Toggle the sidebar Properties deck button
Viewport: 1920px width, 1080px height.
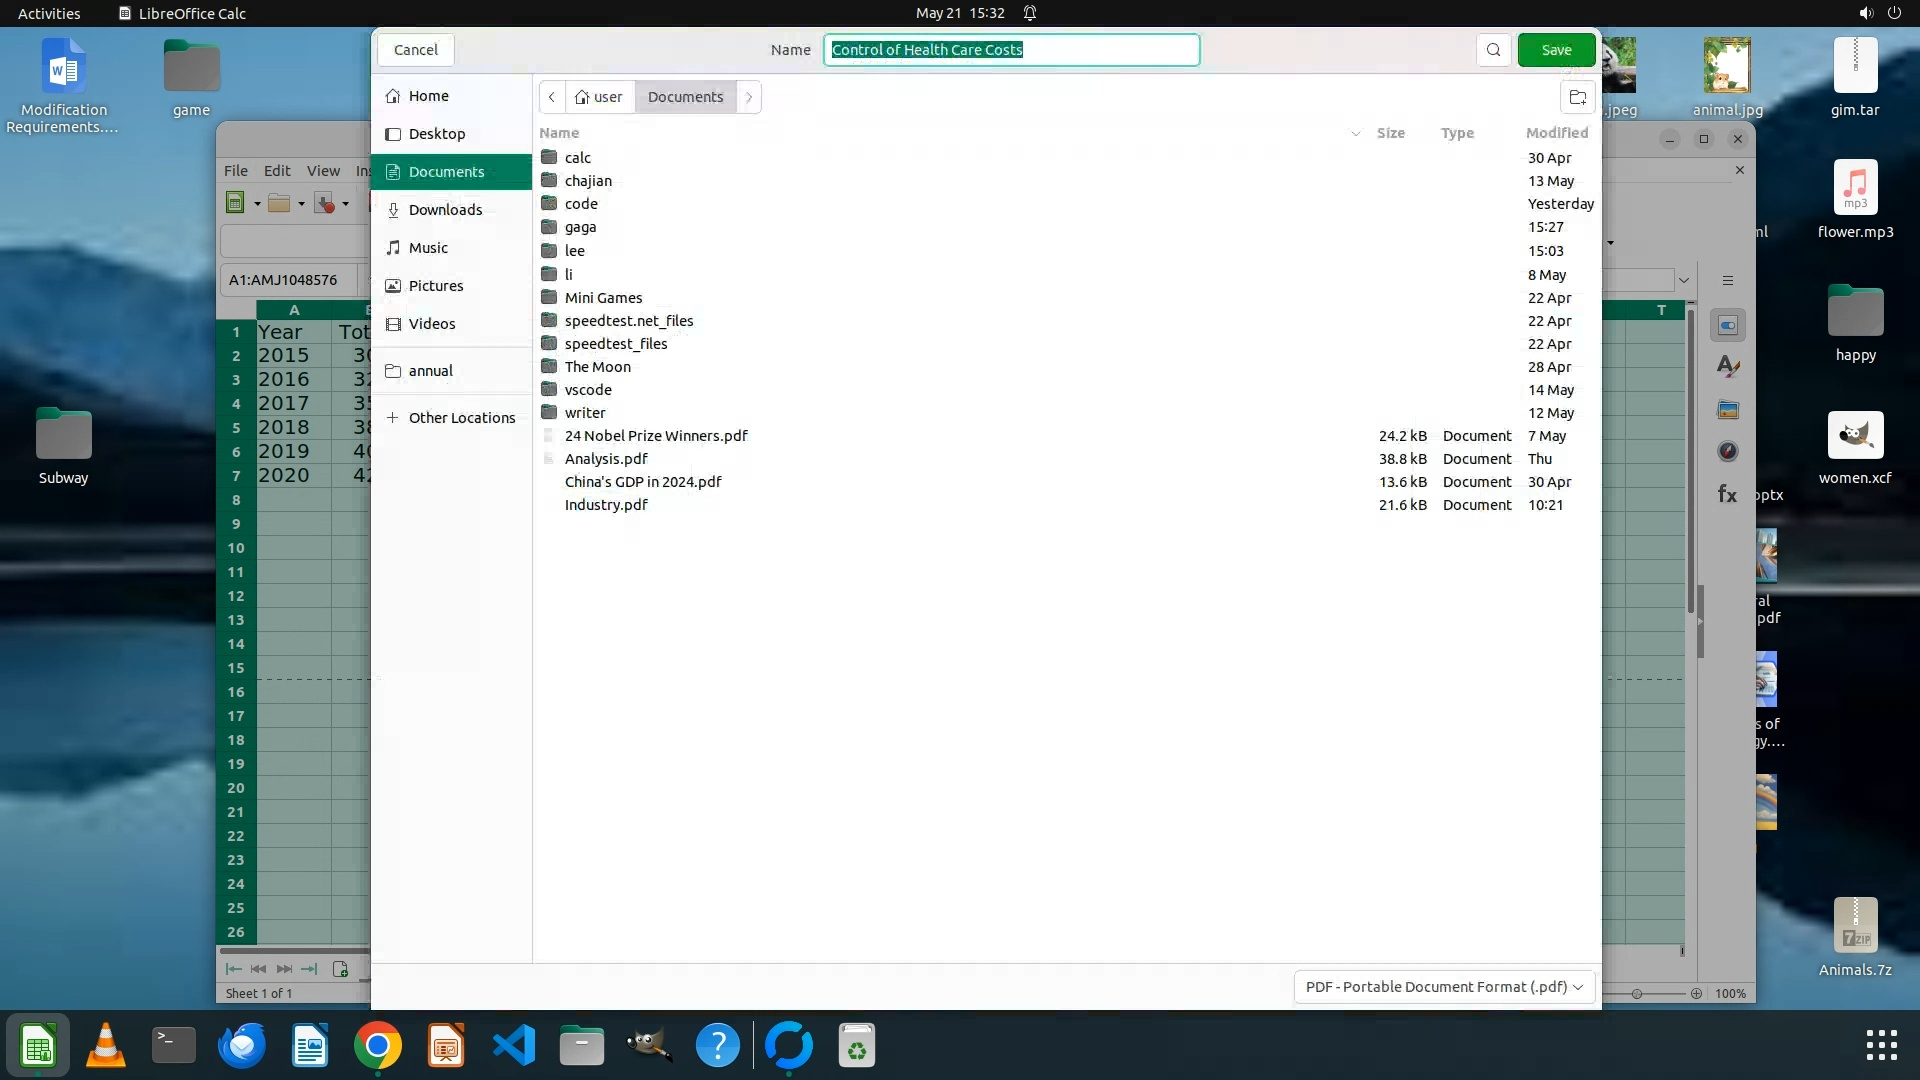[1727, 325]
